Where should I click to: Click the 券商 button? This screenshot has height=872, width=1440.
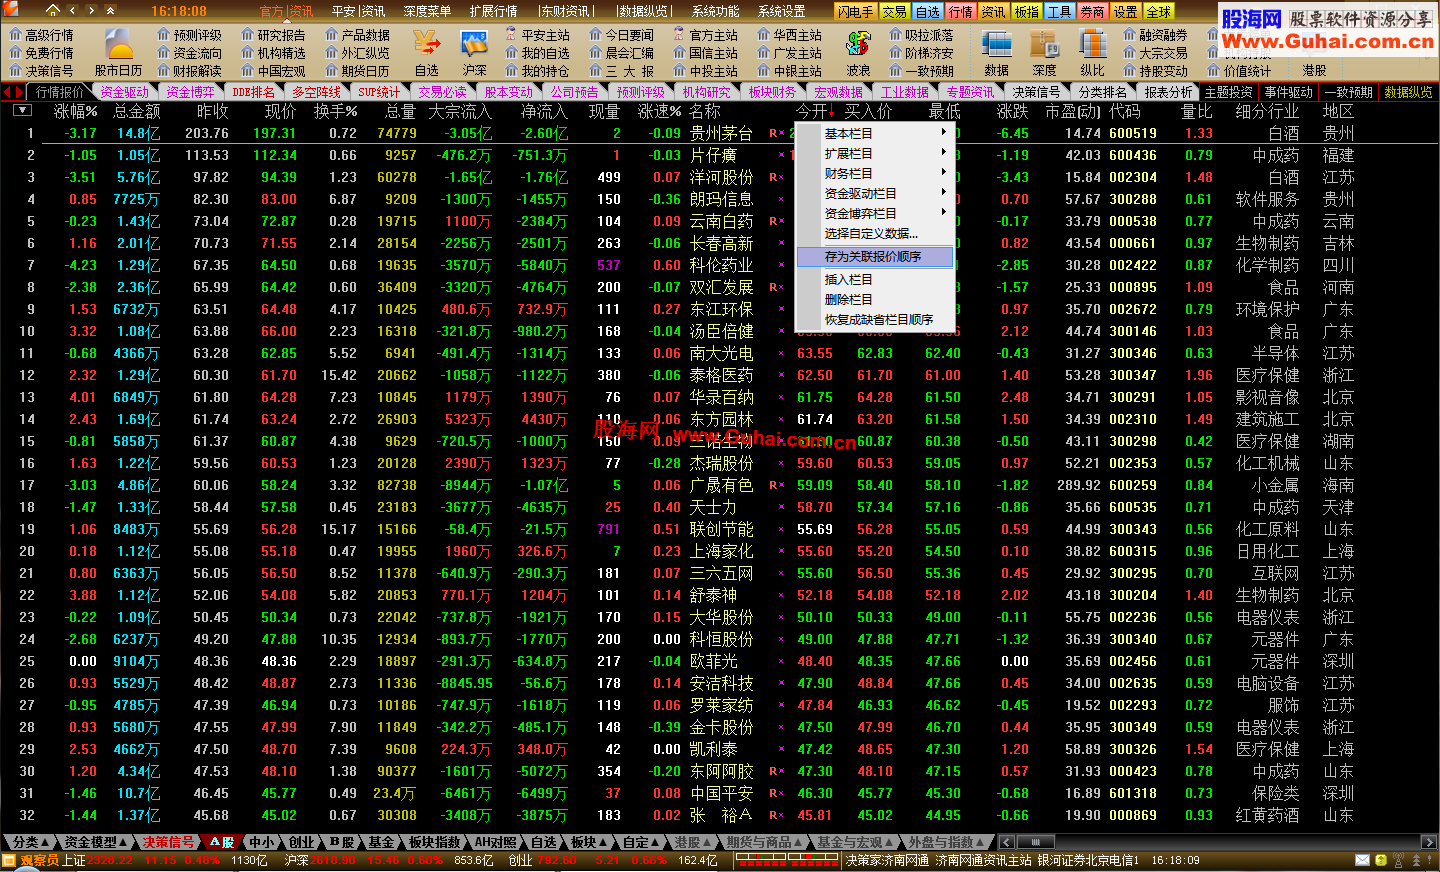click(x=1093, y=12)
